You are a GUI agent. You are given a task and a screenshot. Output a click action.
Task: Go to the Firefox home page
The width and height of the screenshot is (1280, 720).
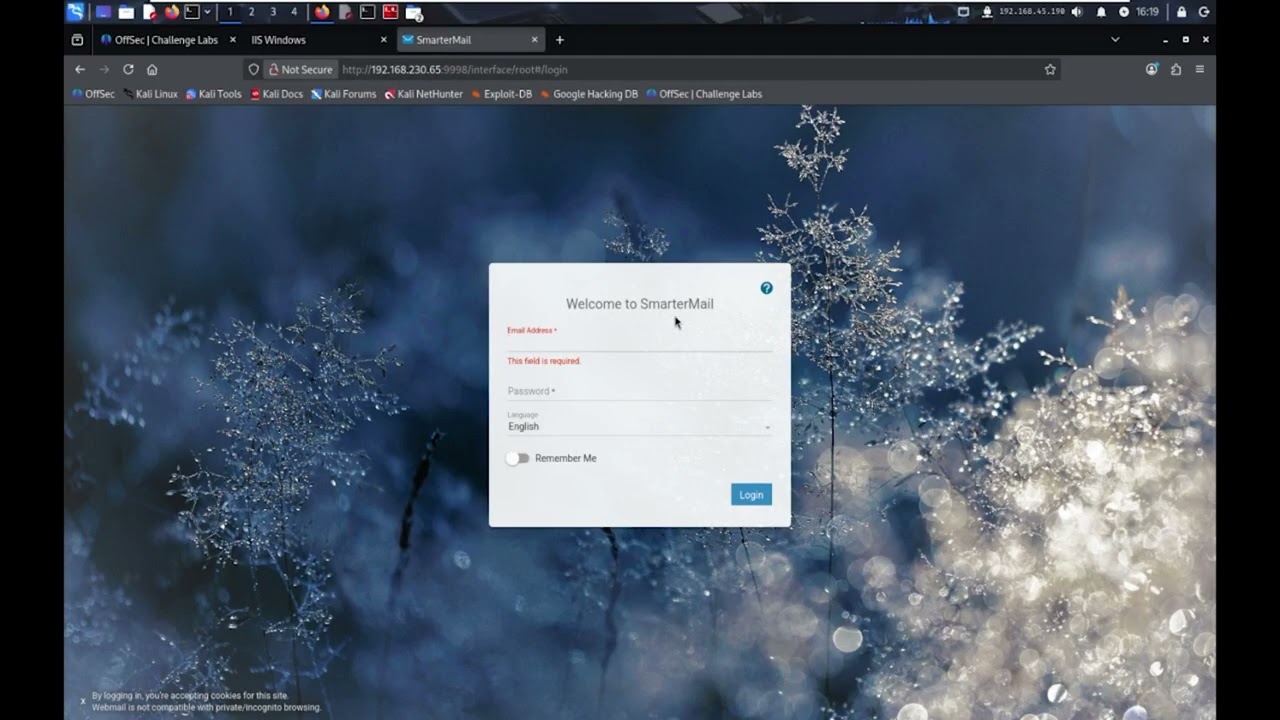pos(152,70)
